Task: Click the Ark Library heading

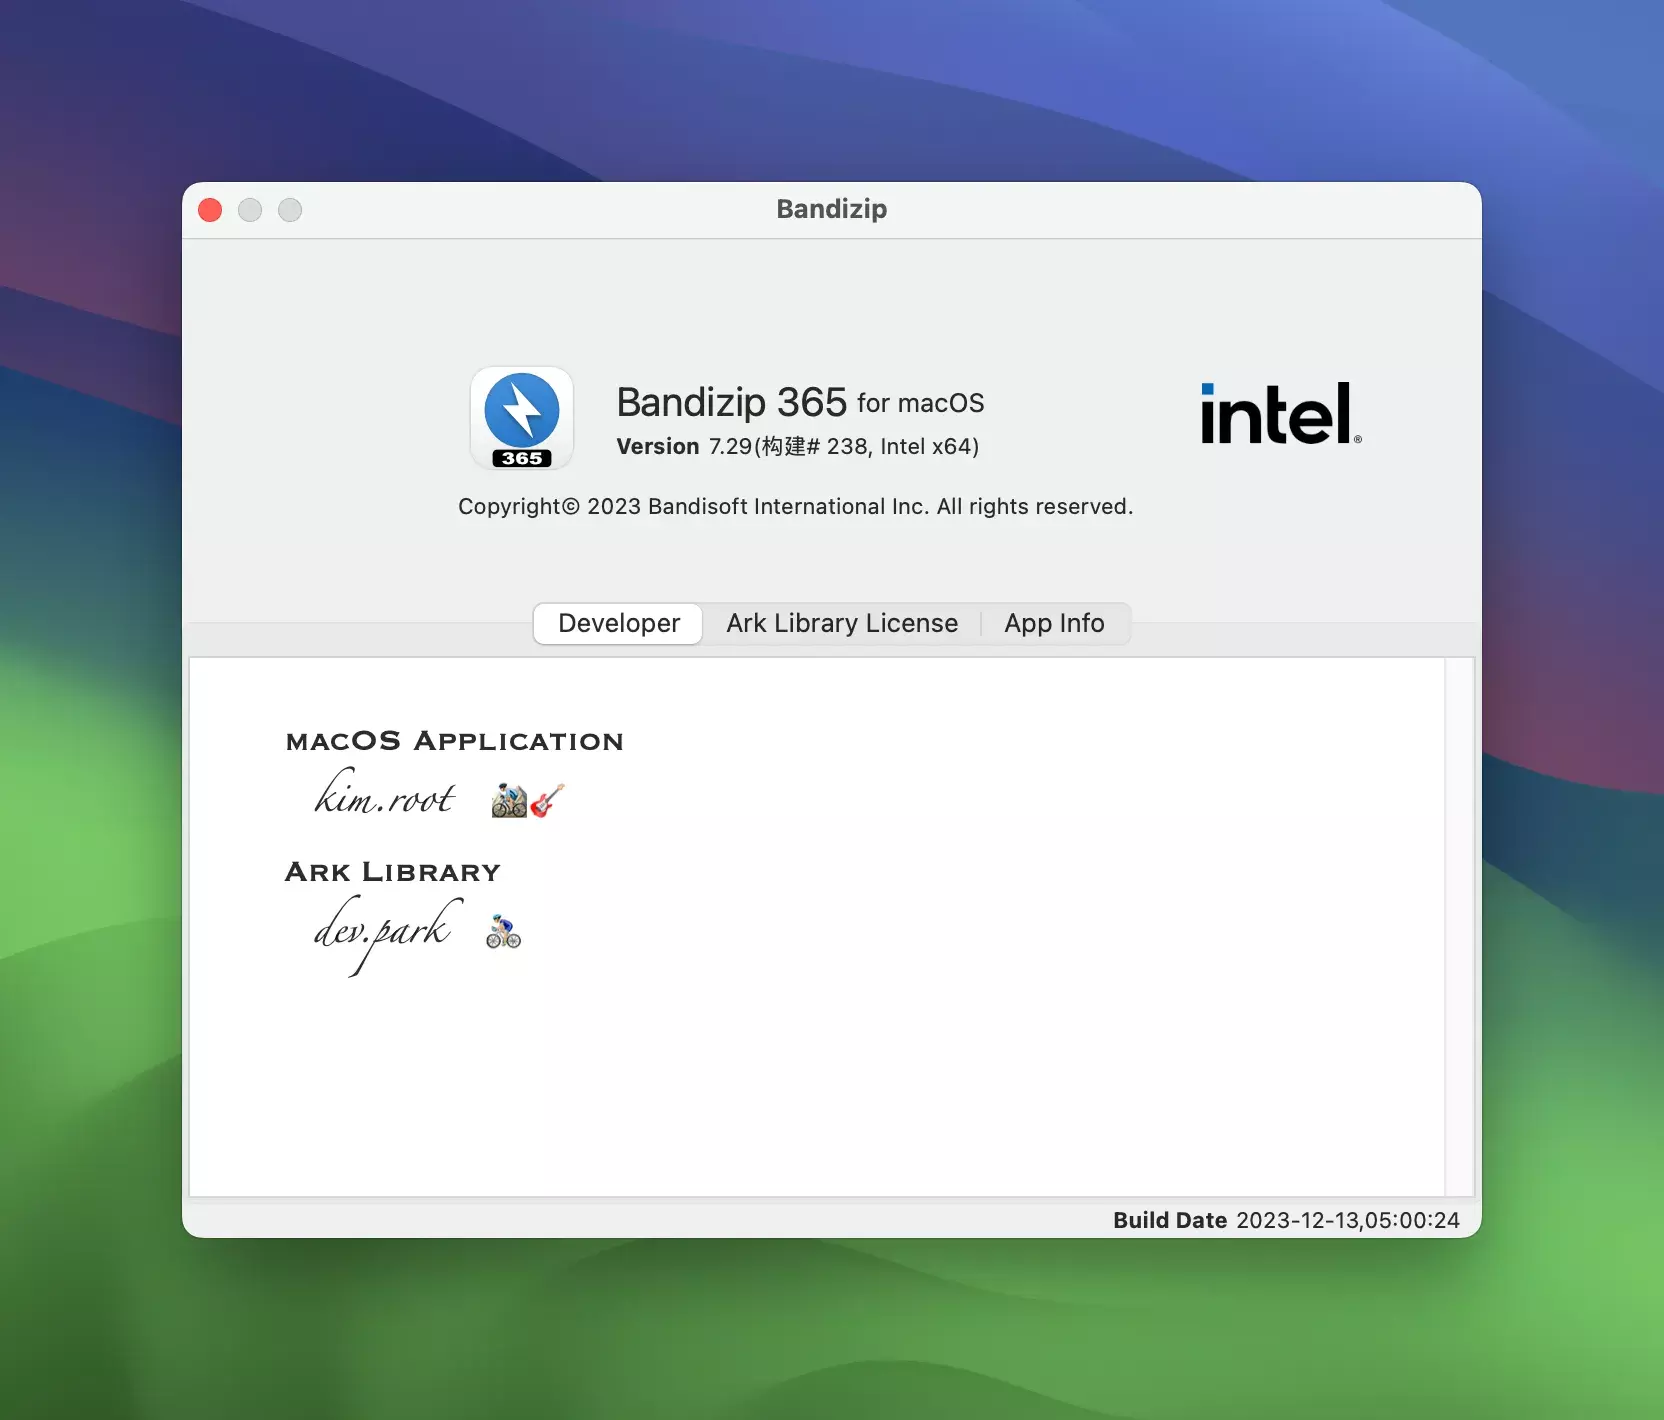Action: pos(393,872)
